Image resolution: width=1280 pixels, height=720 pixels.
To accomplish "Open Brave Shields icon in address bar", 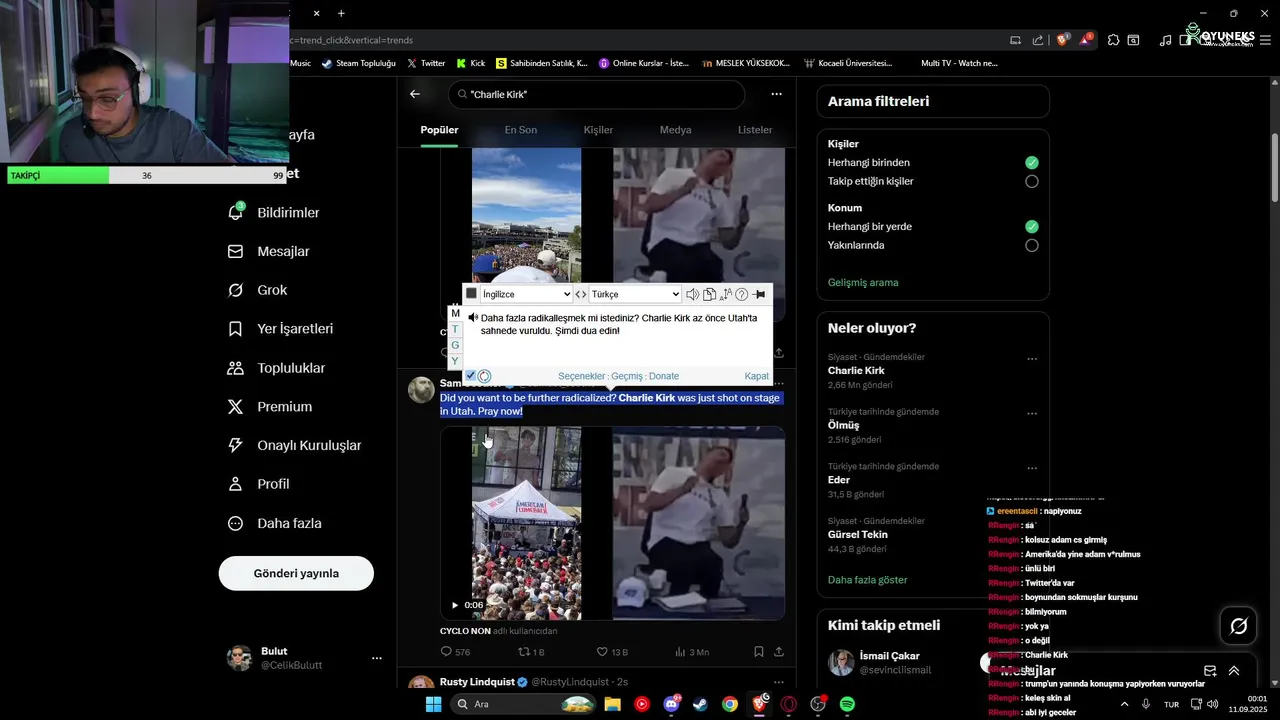I will coord(1063,40).
